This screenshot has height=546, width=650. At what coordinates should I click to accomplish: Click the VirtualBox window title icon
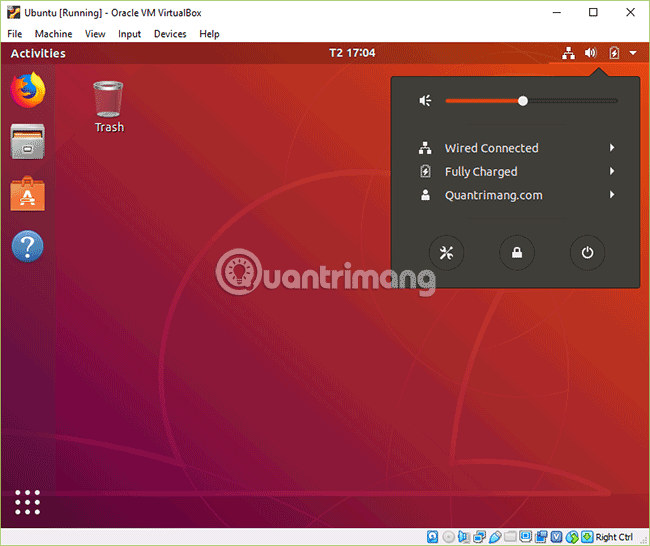13,12
